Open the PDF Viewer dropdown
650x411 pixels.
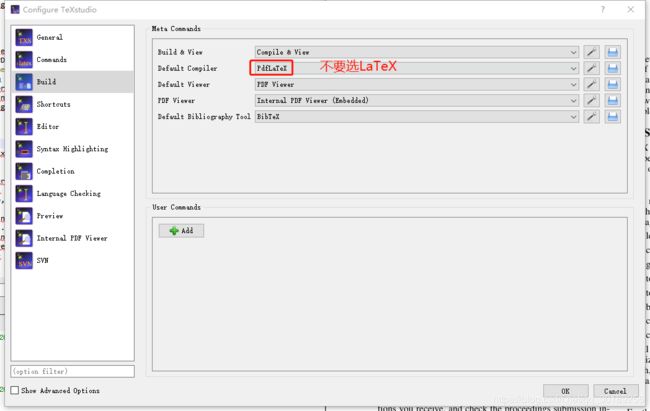[417, 101]
